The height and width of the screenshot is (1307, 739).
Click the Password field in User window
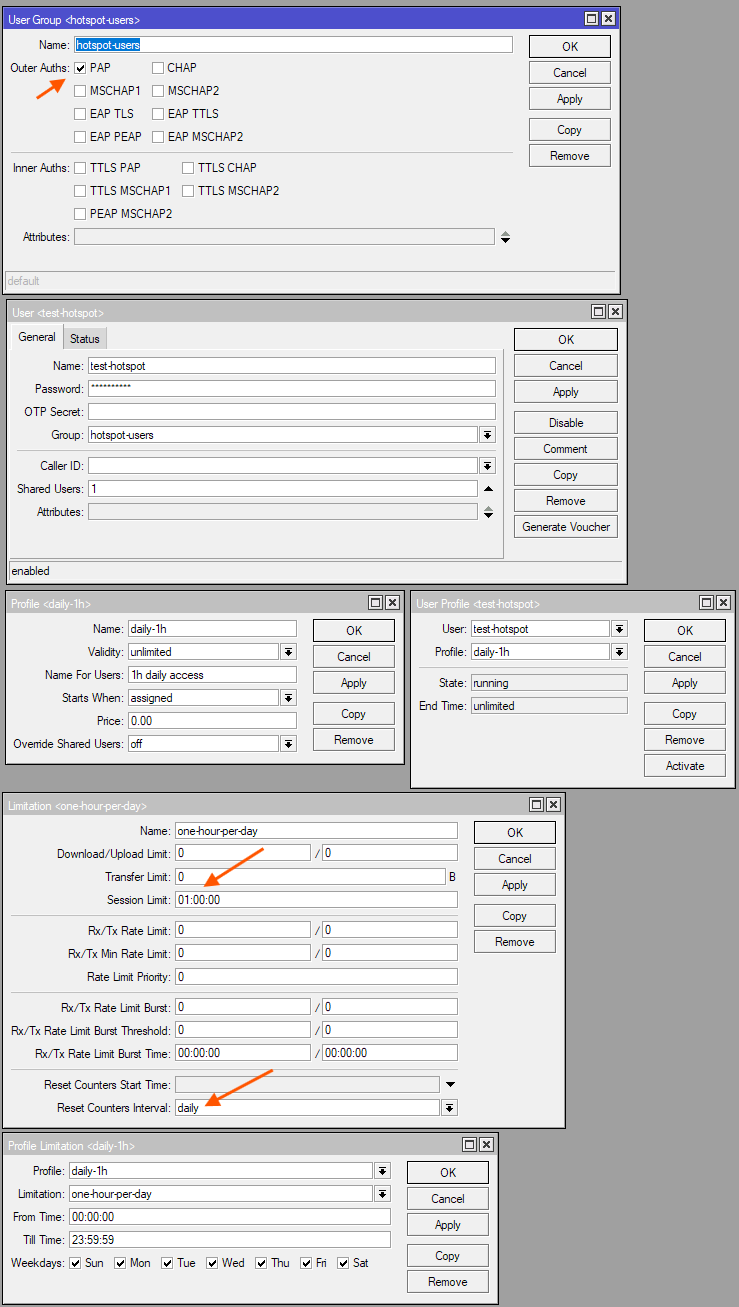[x=292, y=389]
